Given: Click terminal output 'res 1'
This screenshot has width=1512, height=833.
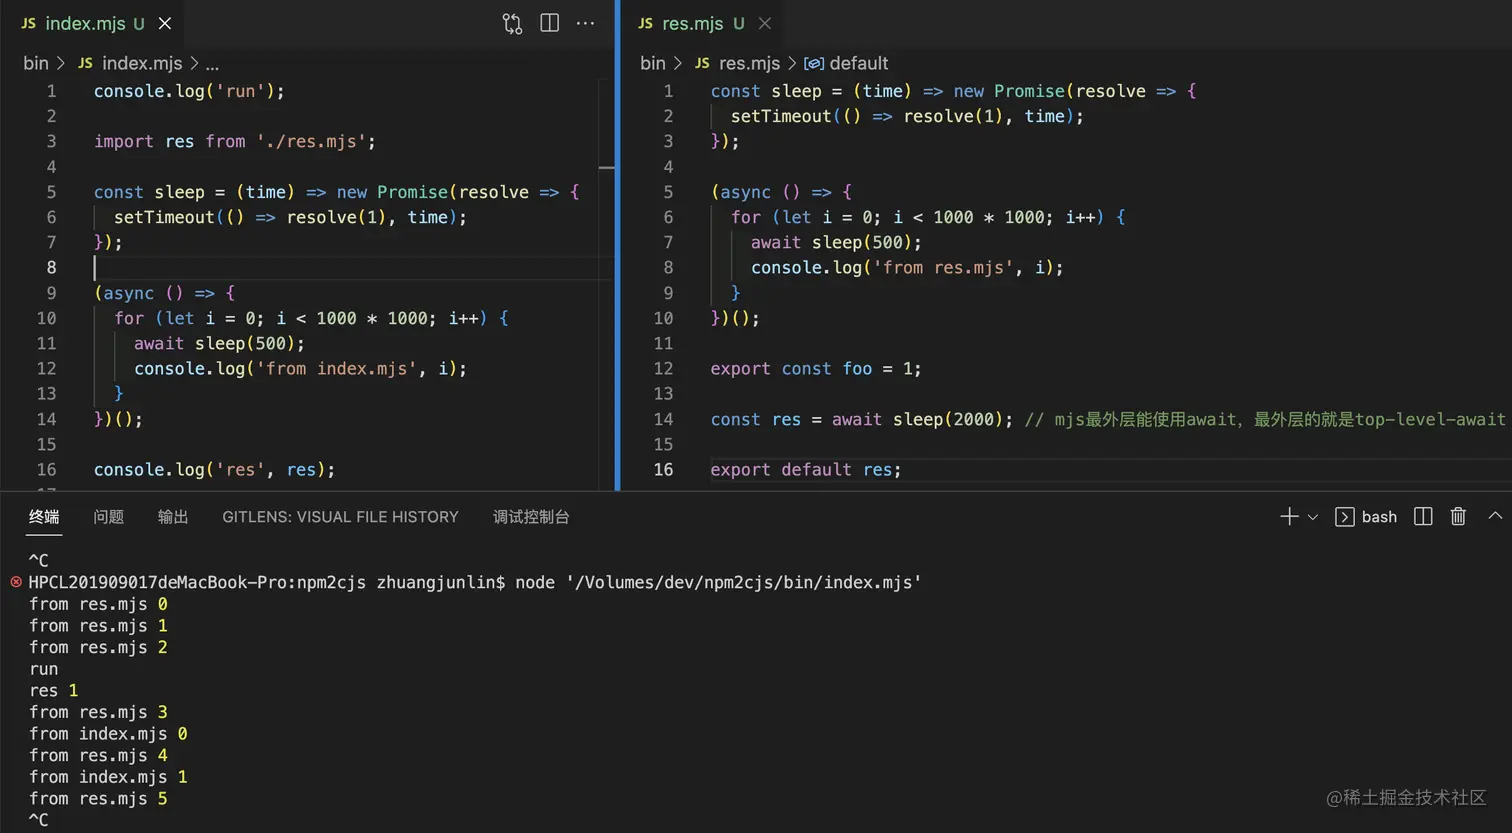Looking at the screenshot, I should (54, 691).
